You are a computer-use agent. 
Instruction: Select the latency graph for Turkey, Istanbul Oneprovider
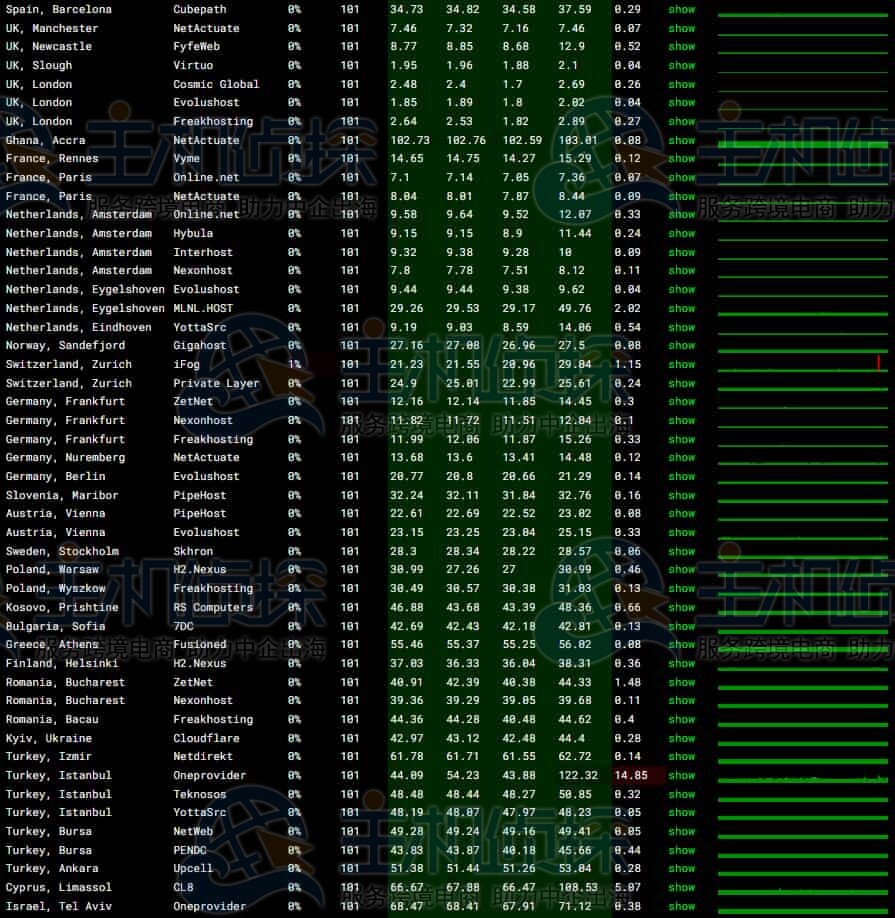click(803, 778)
